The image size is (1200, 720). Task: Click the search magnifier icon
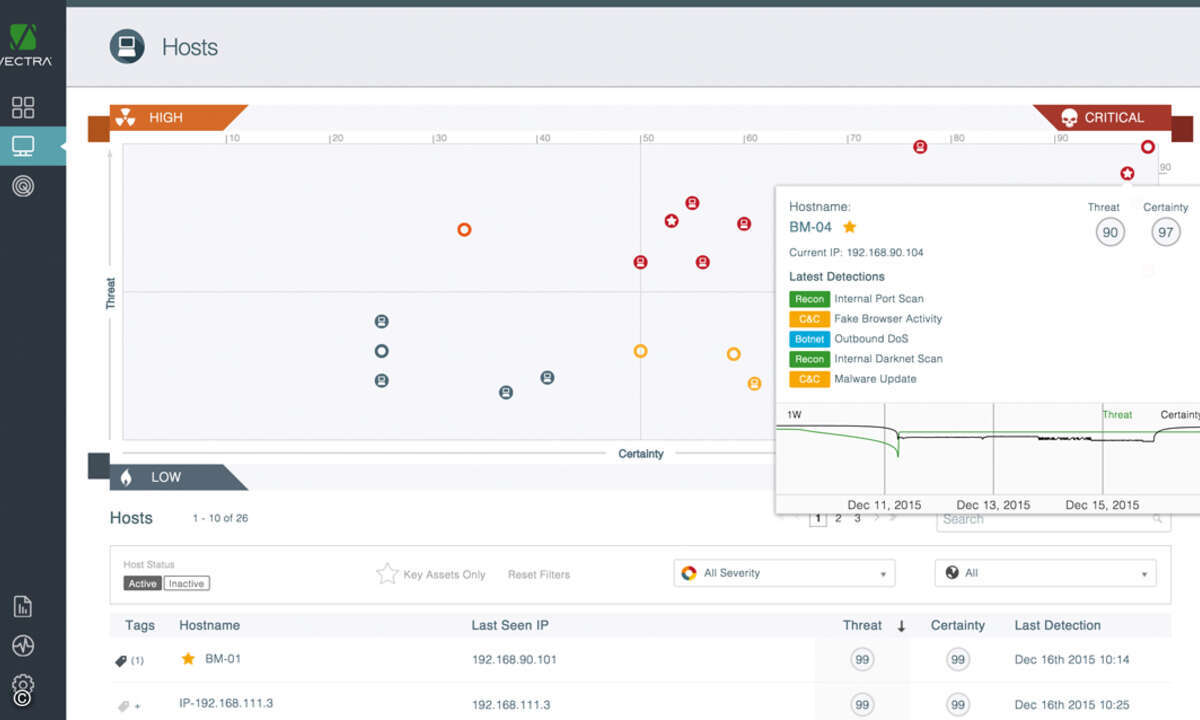1158,519
